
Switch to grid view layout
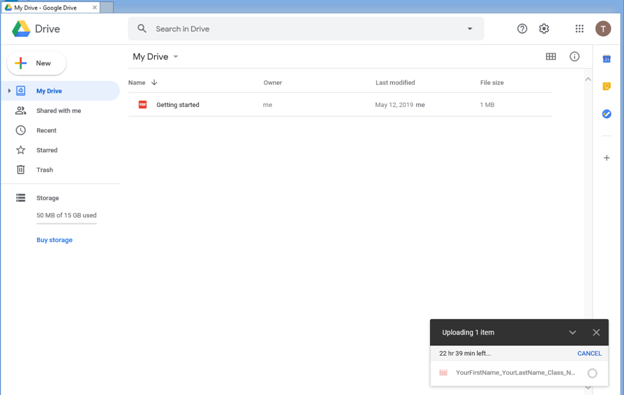pos(551,56)
